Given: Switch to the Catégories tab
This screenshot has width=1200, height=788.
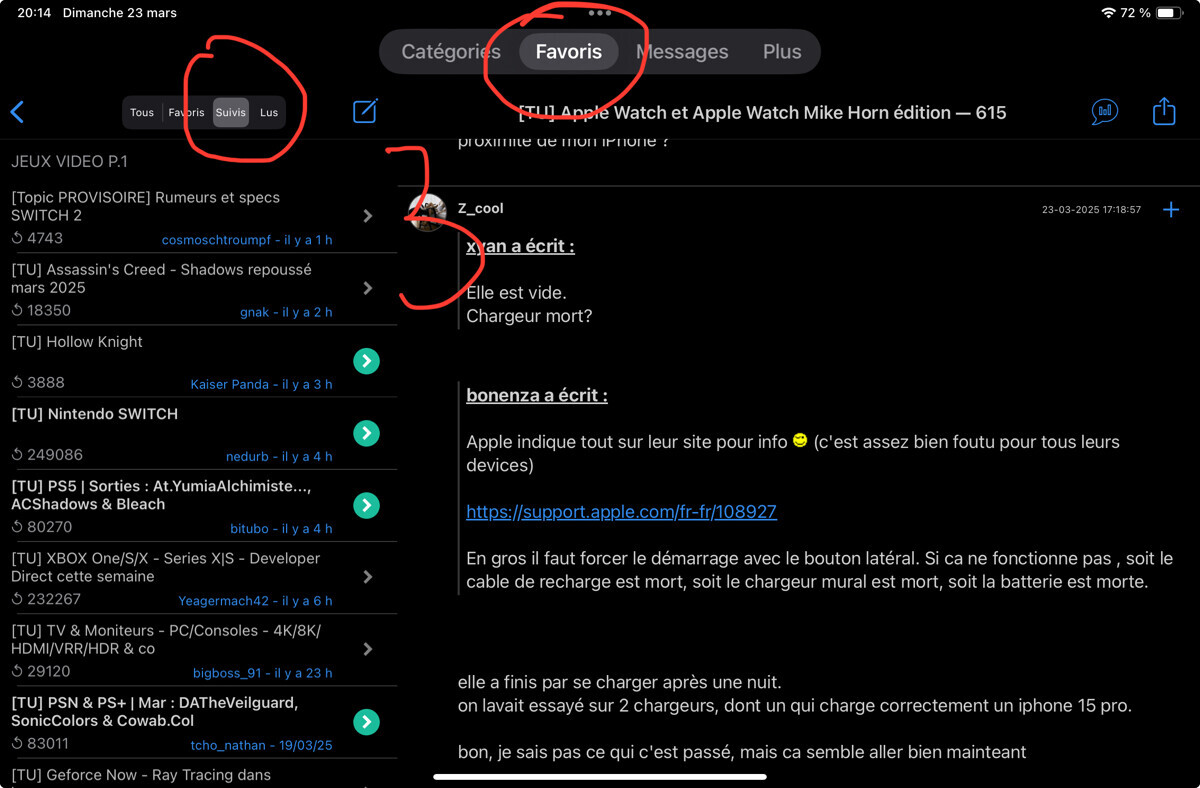Looking at the screenshot, I should coord(451,51).
